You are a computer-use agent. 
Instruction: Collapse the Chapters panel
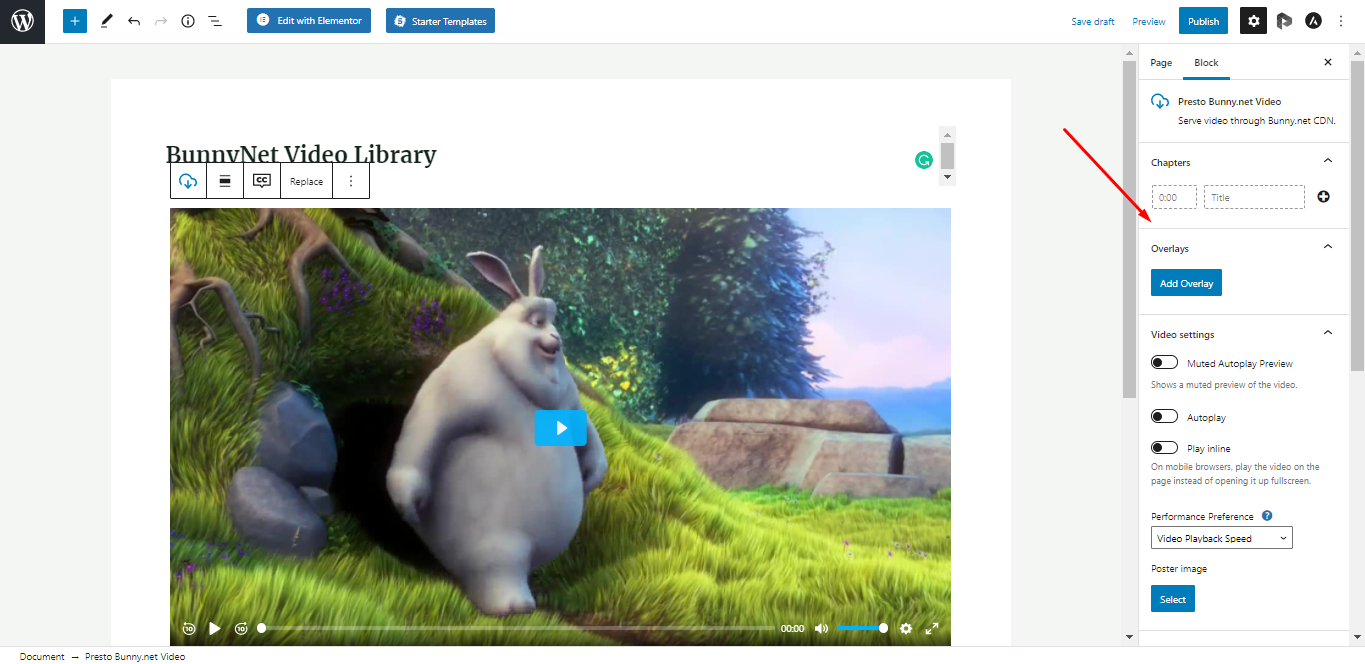[1328, 161]
